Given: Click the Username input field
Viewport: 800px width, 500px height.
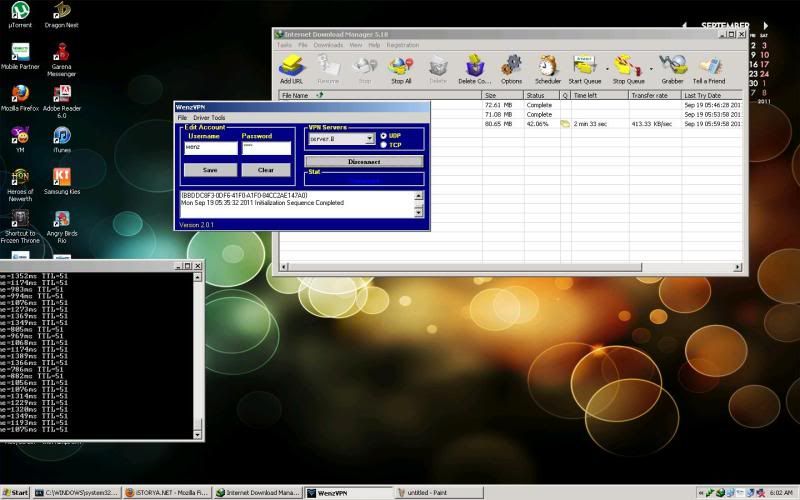Looking at the screenshot, I should point(211,148).
